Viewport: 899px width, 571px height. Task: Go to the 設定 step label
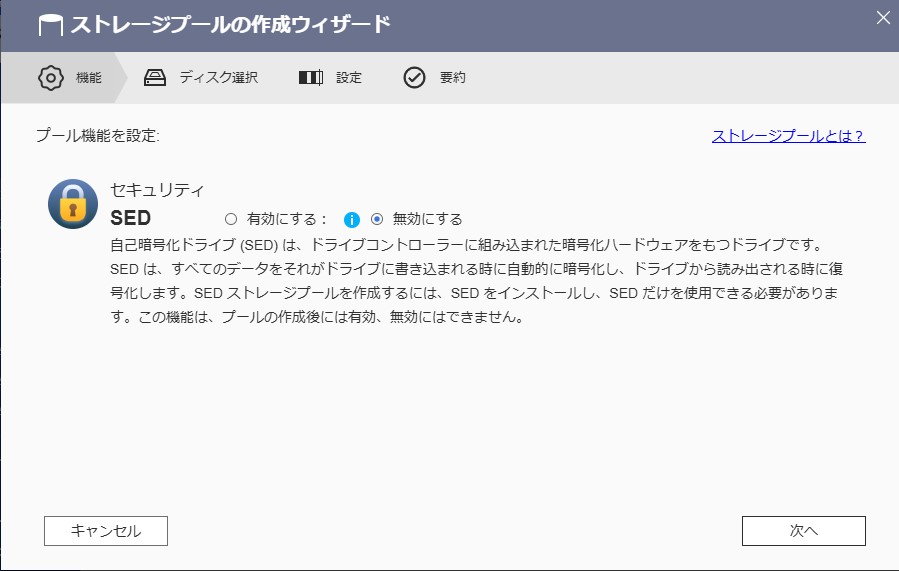coord(349,77)
